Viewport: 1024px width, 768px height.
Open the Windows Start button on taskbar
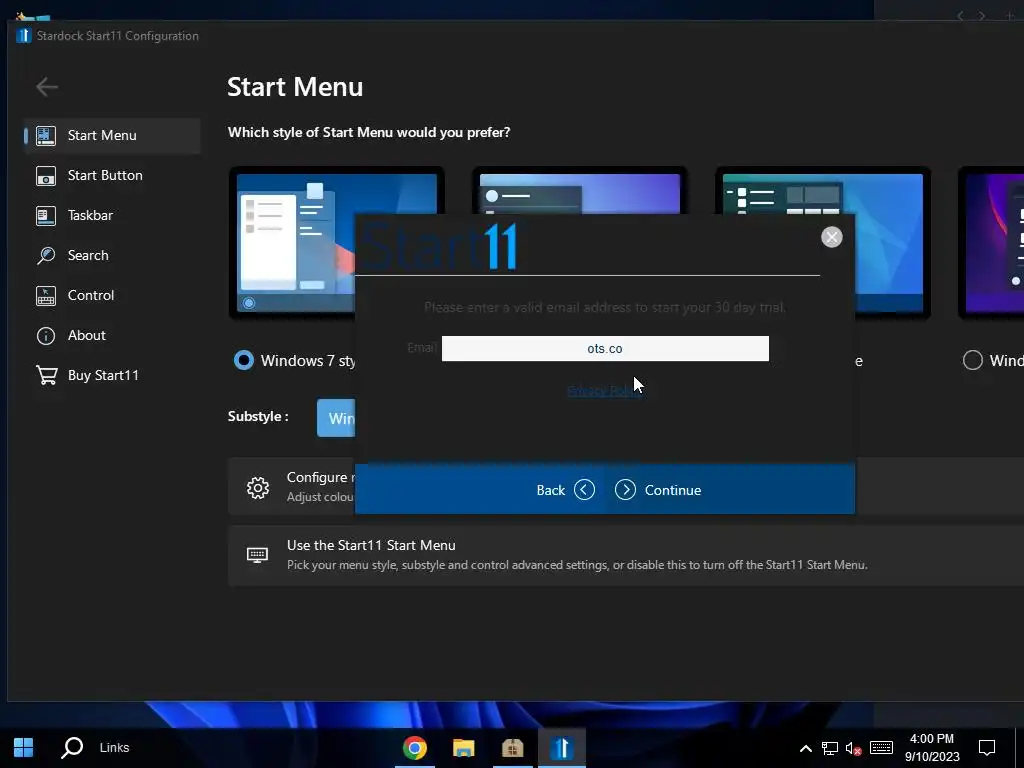coord(24,747)
